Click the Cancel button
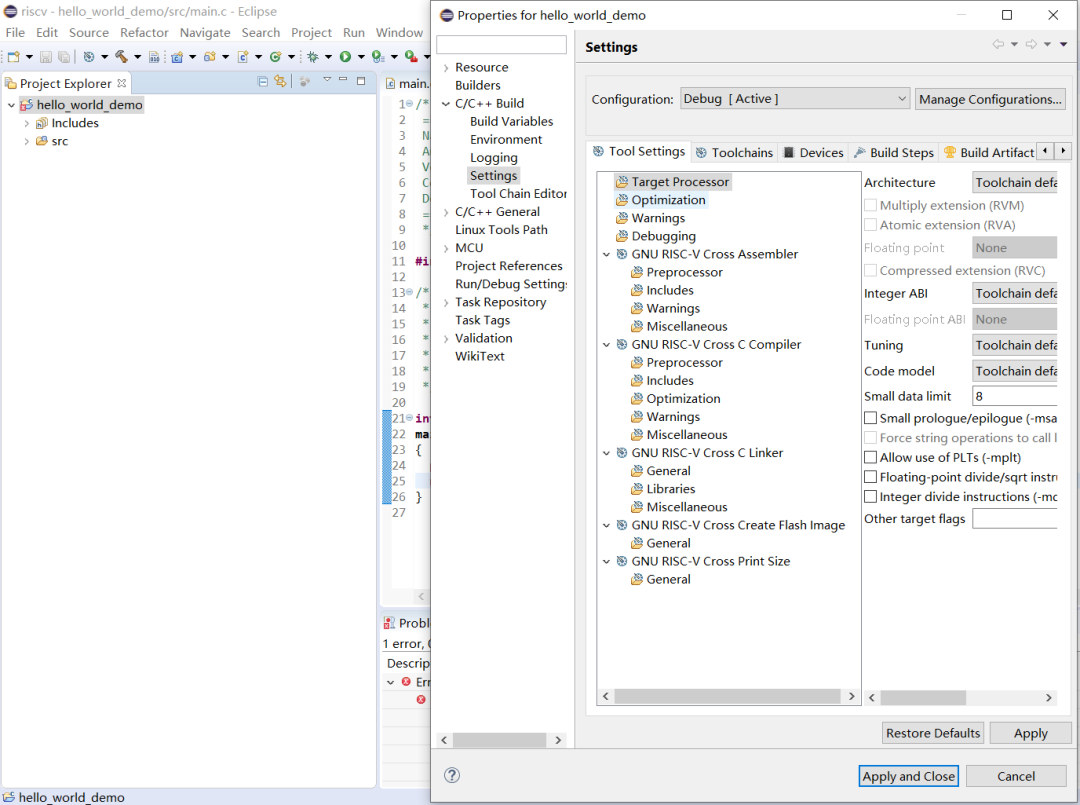Image resolution: width=1080 pixels, height=805 pixels. (x=1016, y=776)
